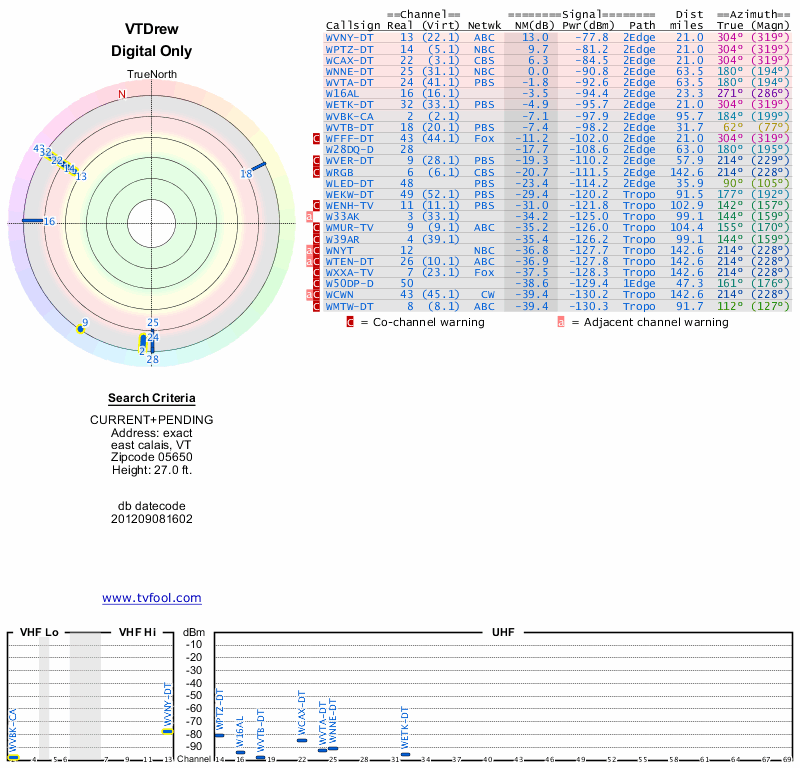800x768 pixels.
Task: Click the red N north marker on radar
Action: pos(122,95)
